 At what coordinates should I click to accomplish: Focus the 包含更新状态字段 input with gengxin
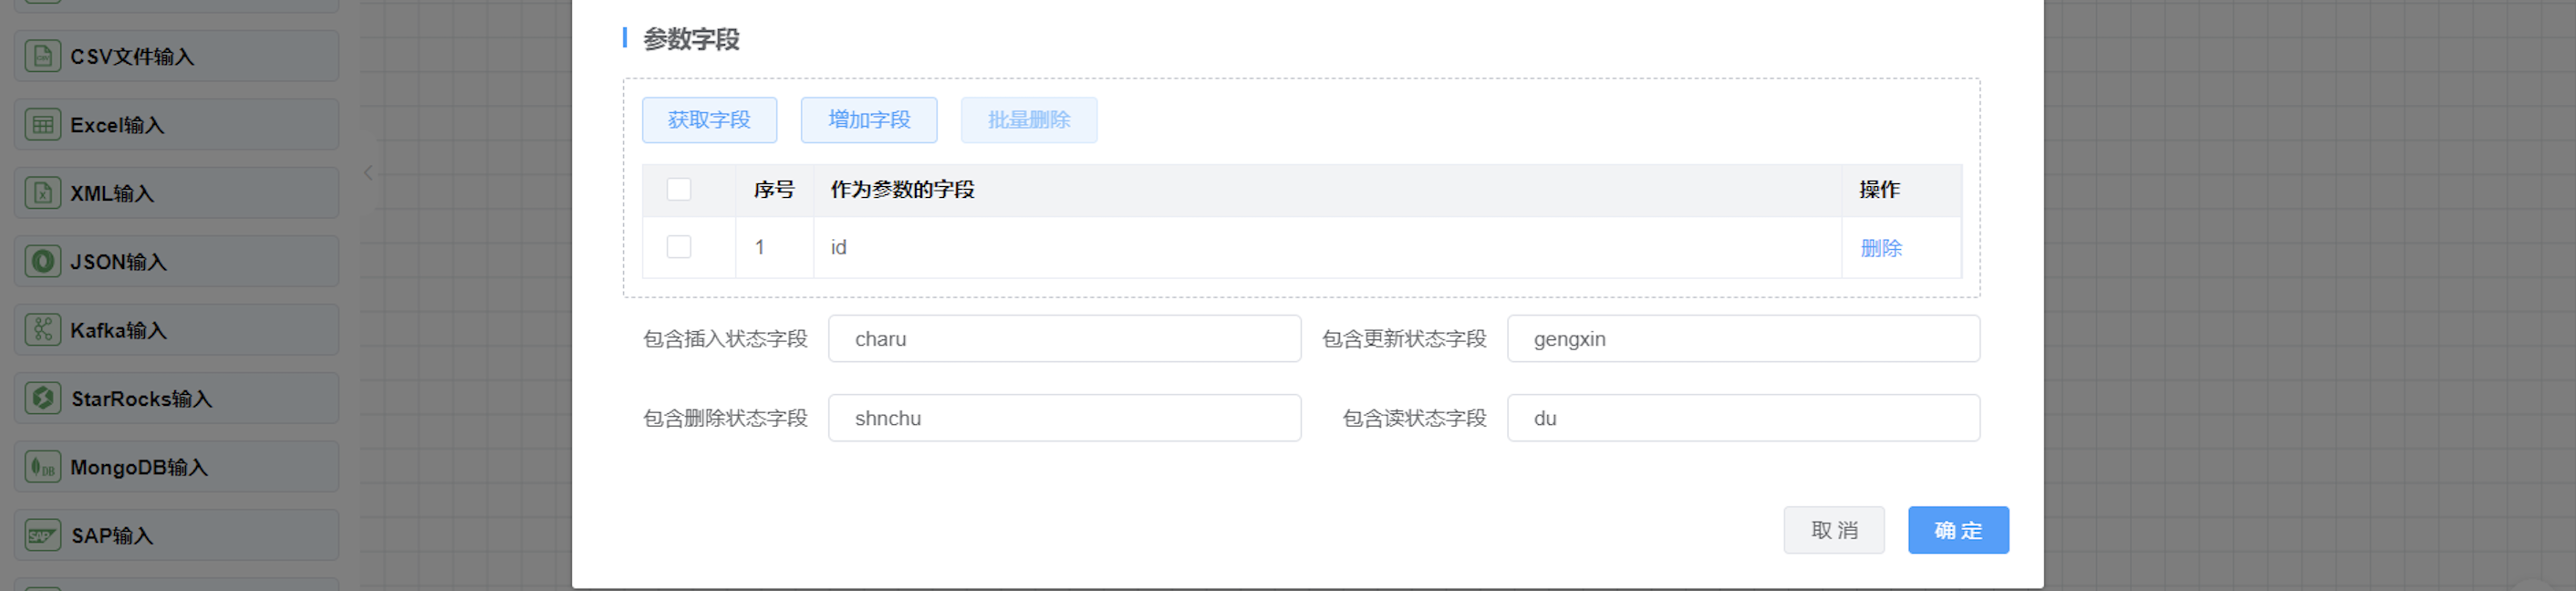point(1742,339)
